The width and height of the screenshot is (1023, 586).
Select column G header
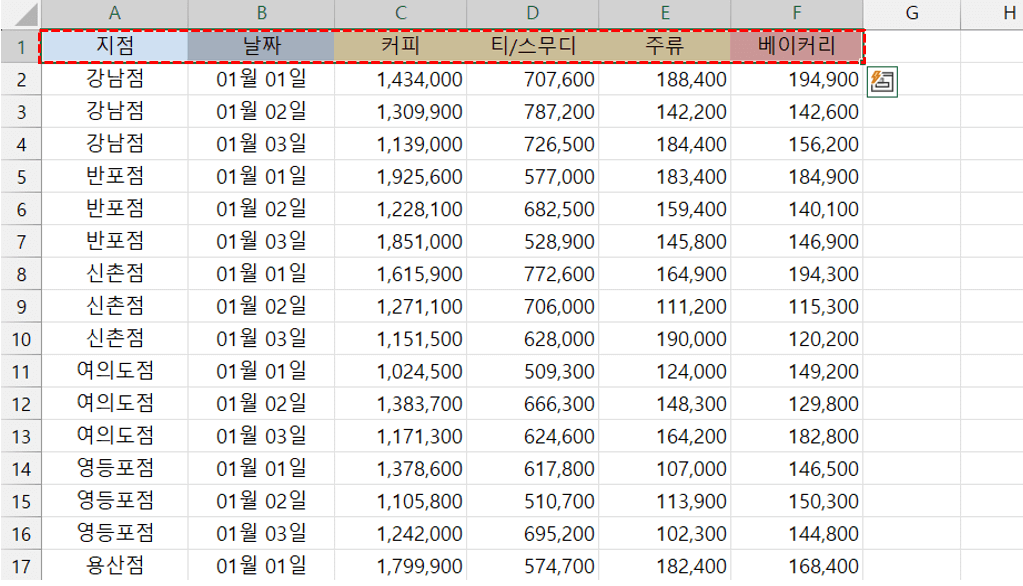point(911,13)
